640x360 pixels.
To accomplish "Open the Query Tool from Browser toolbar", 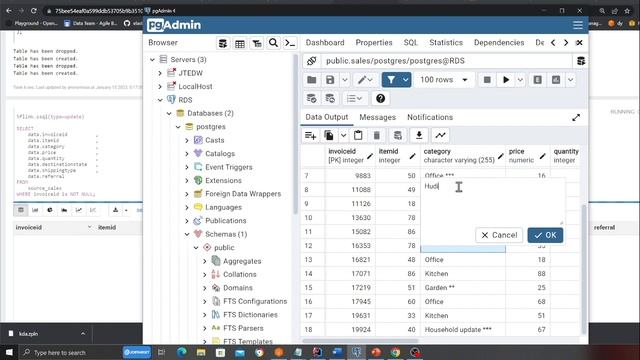I will pyautogui.click(x=223, y=43).
